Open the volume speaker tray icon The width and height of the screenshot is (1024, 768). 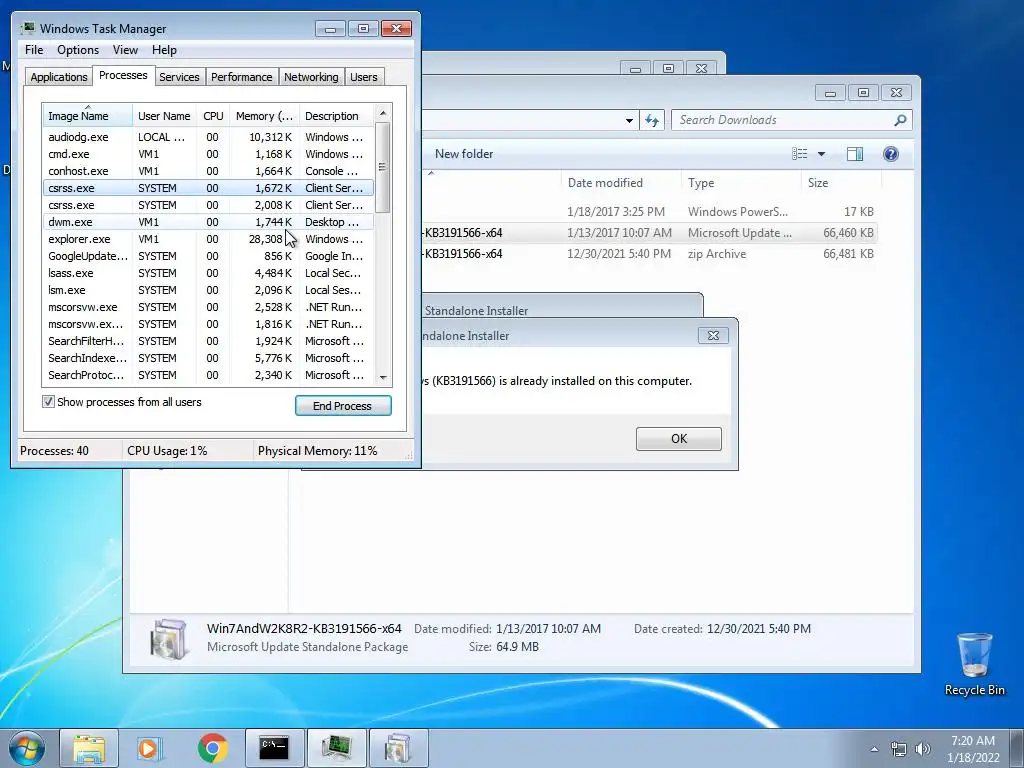pyautogui.click(x=923, y=749)
